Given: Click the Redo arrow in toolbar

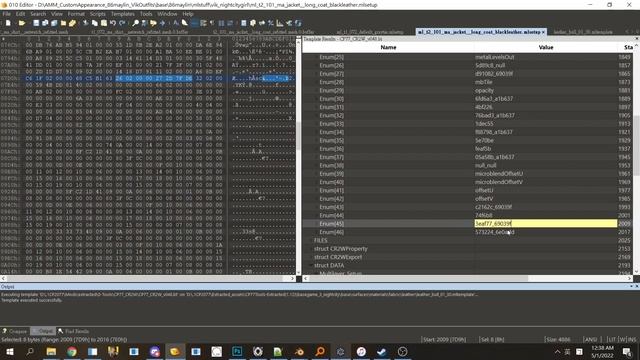Looking at the screenshot, I should pos(122,23).
